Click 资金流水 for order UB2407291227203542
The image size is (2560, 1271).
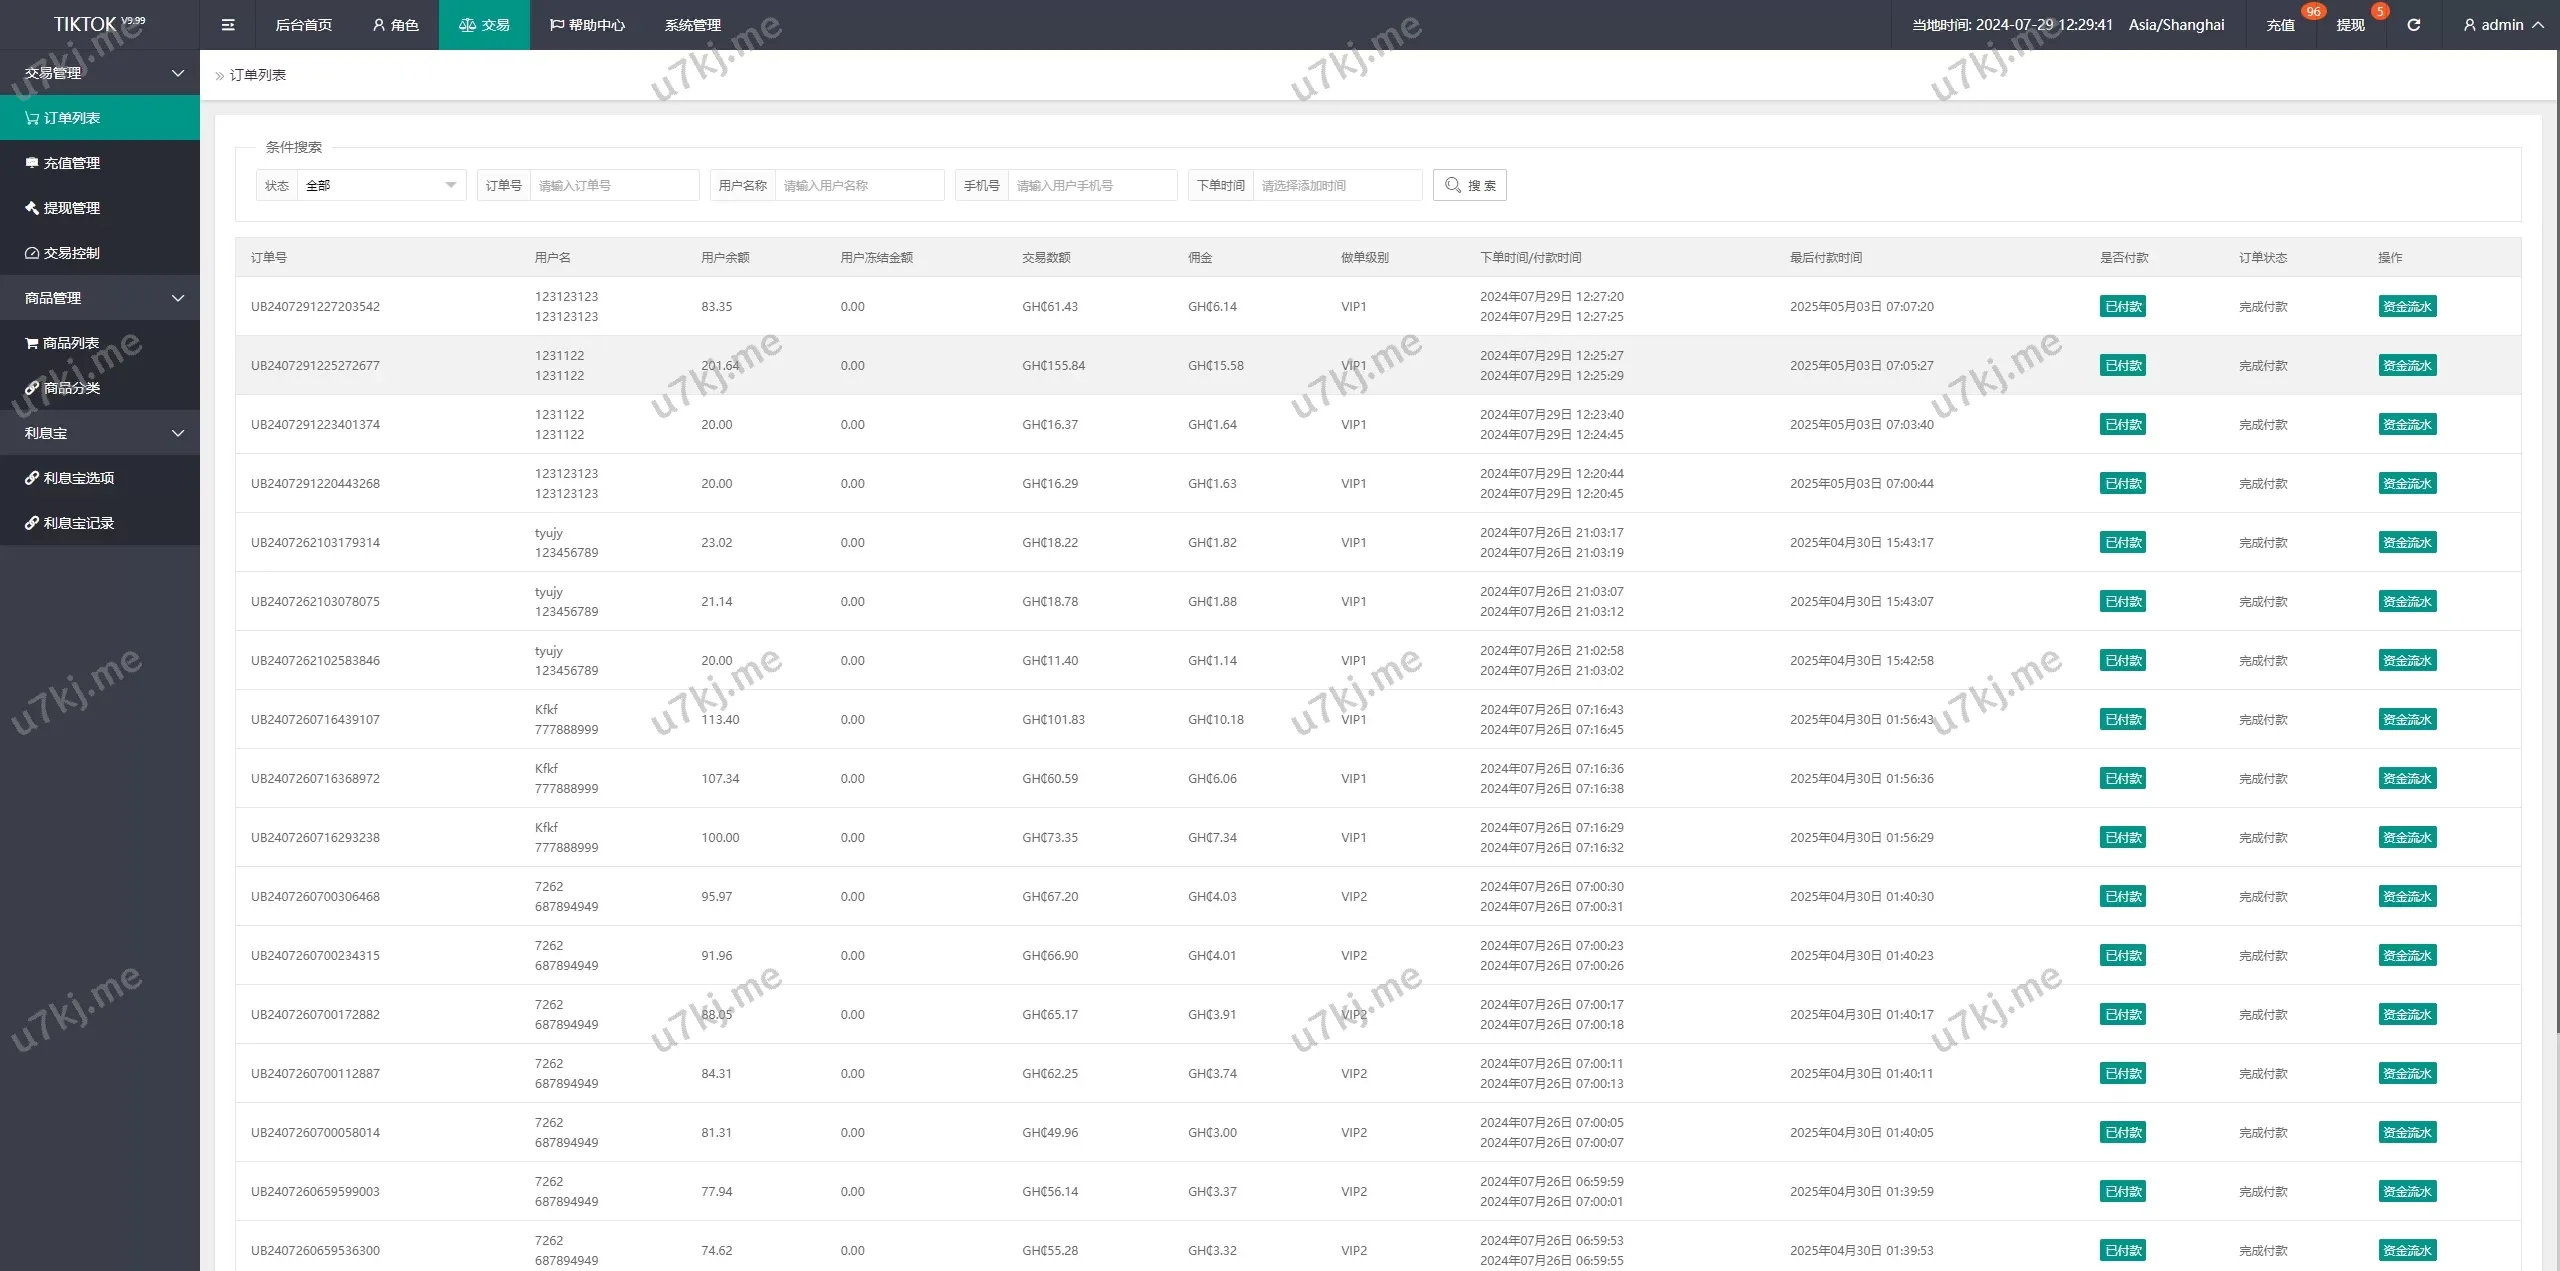[x=2406, y=307]
